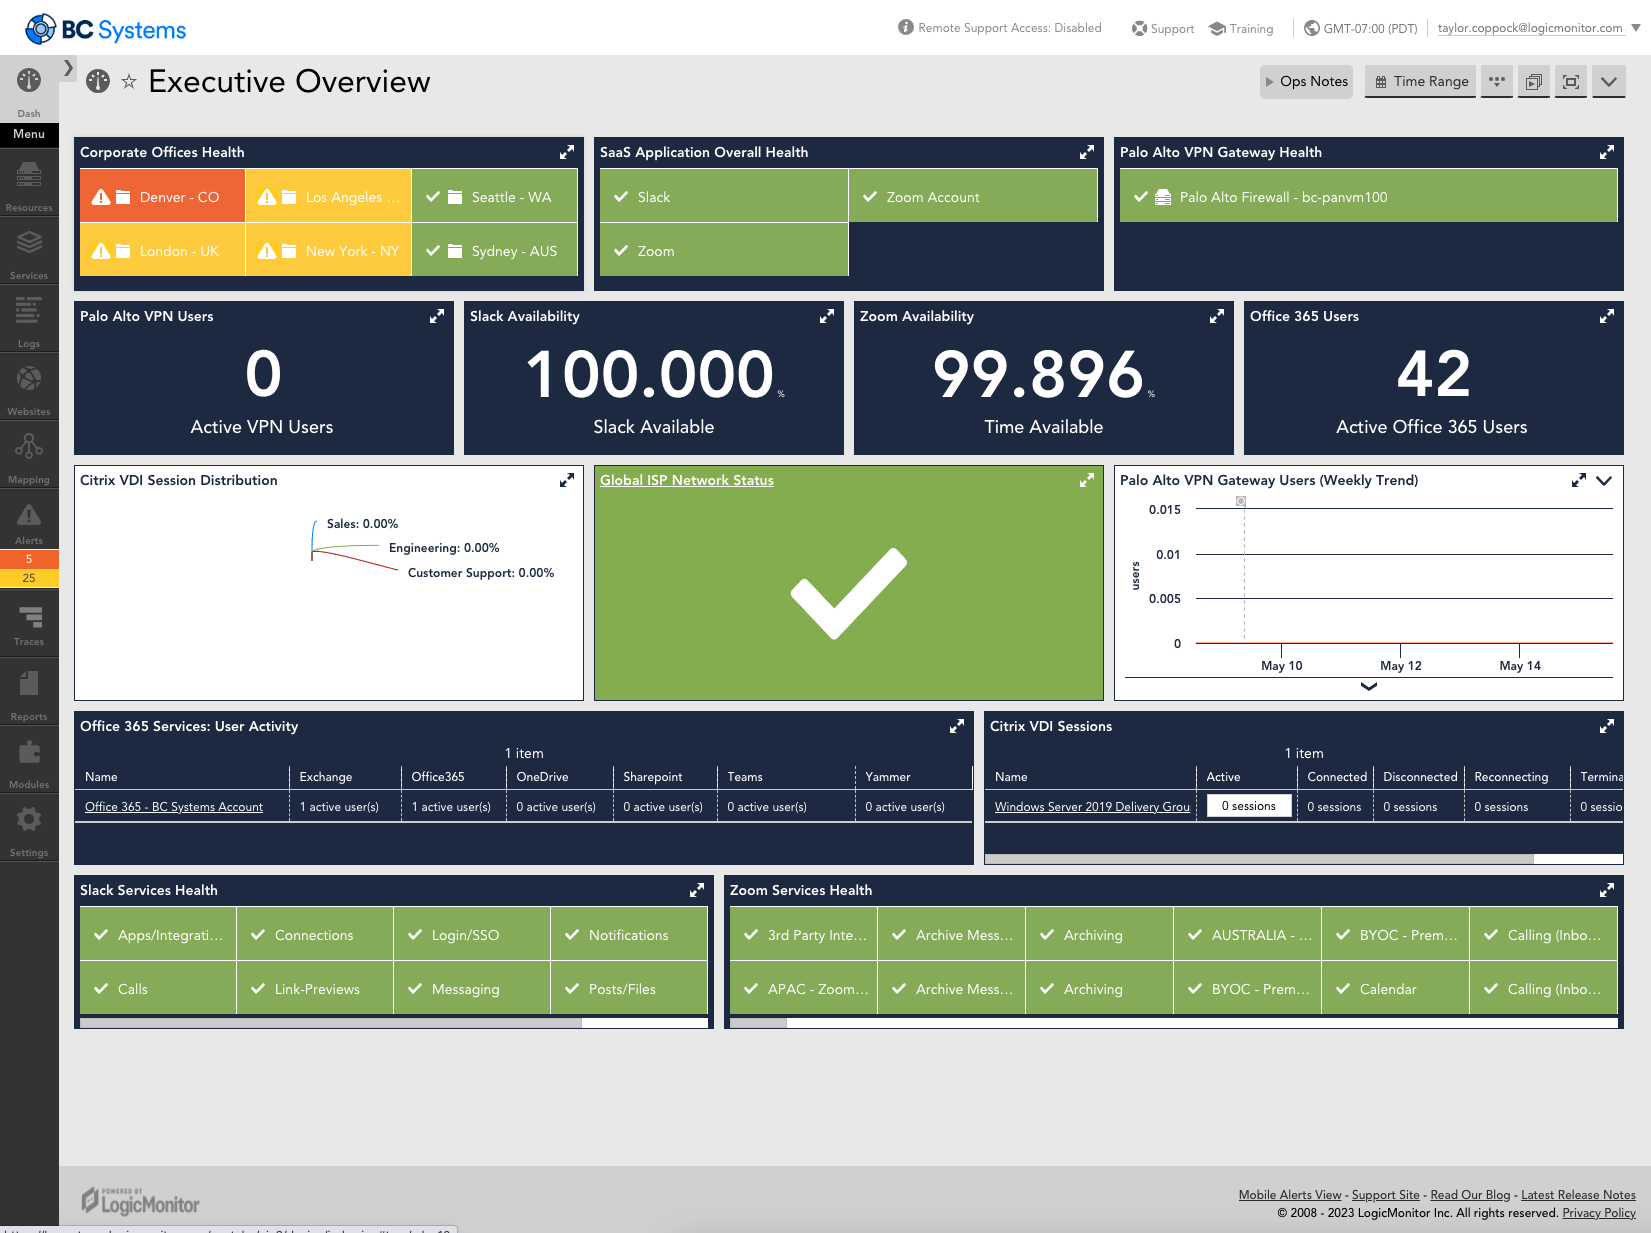Click Remote Support Access info icon
This screenshot has width=1651, height=1233.
906,27
